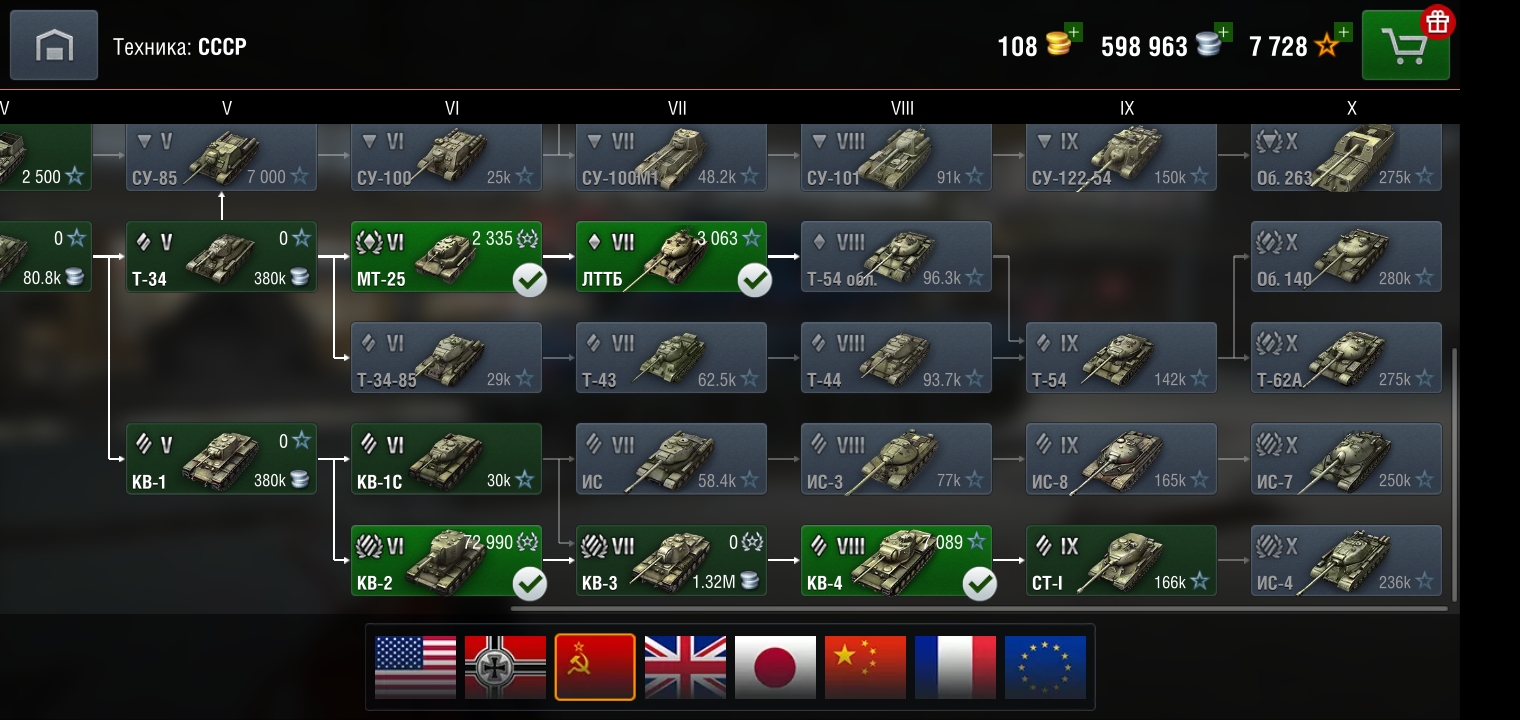
Task: Expand the СУ-85 tier V triangle
Action: (x=145, y=141)
